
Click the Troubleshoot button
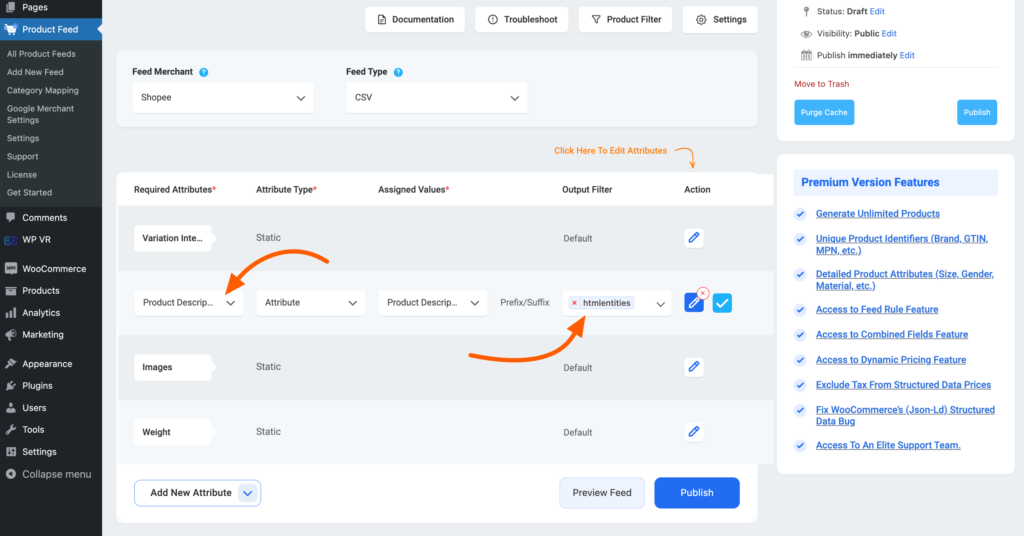click(522, 20)
